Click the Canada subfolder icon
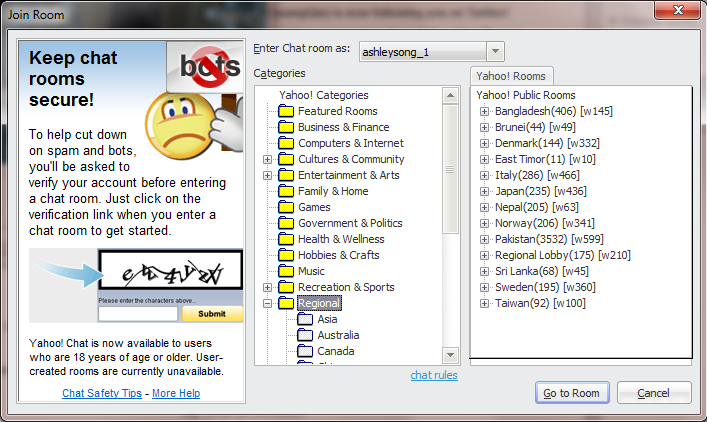707x422 pixels. pos(305,351)
